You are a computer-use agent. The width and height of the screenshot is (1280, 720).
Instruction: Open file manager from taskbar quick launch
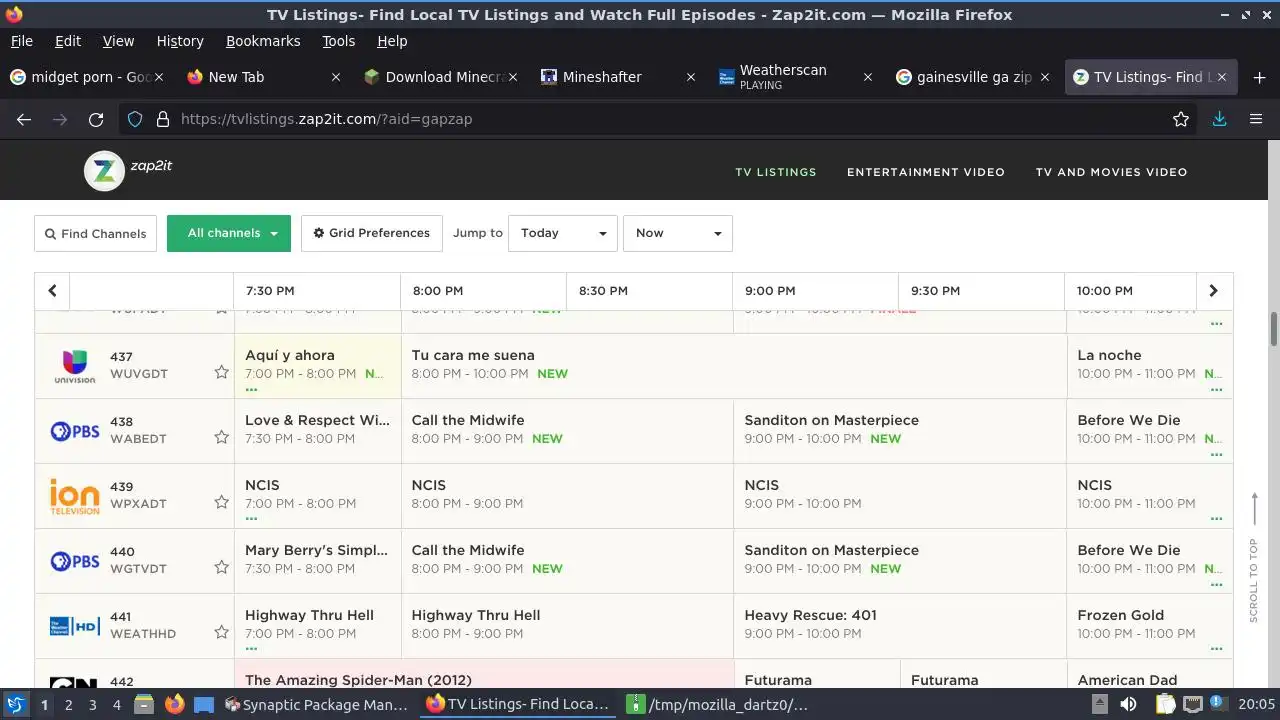144,704
